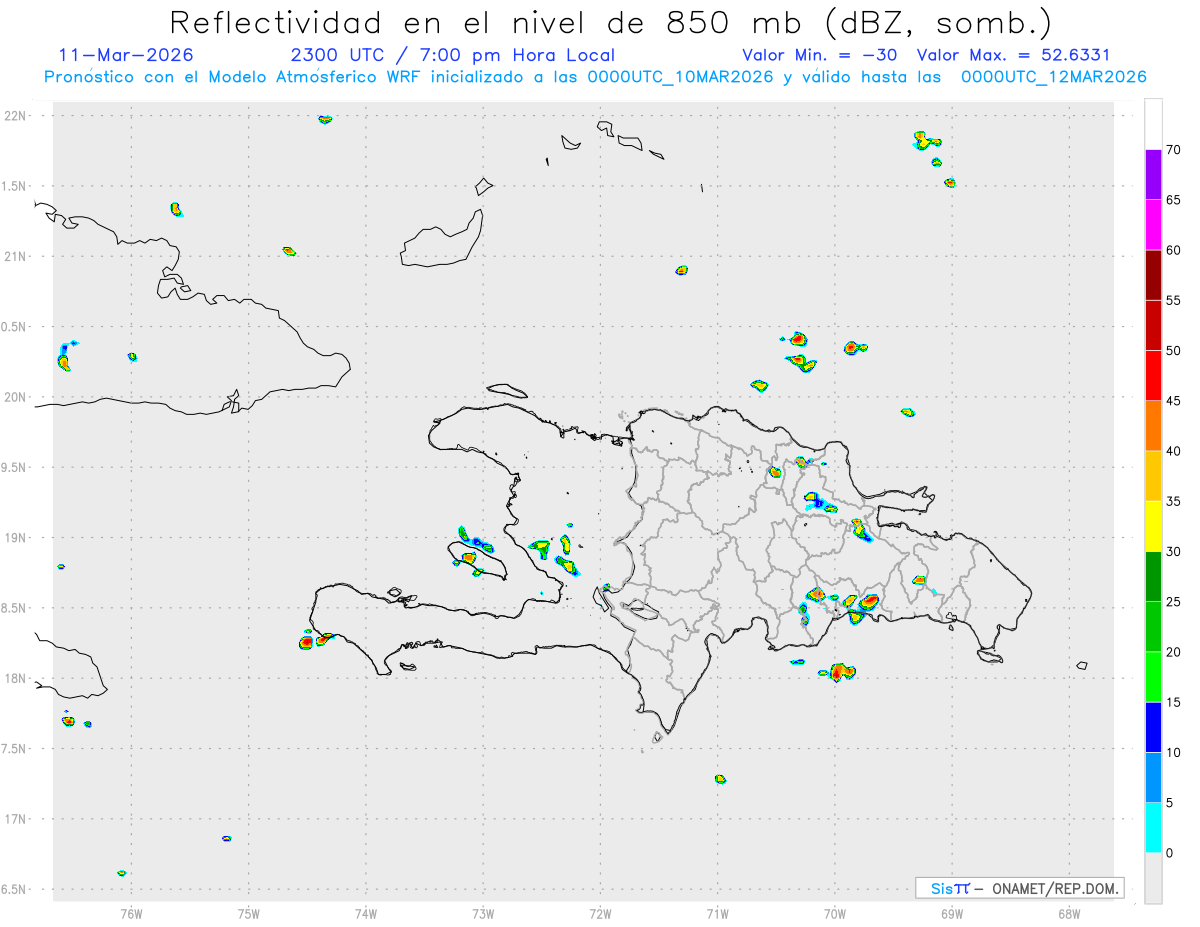The height and width of the screenshot is (927, 1200).
Task: Click the colorbar label '30'
Action: tap(1174, 552)
